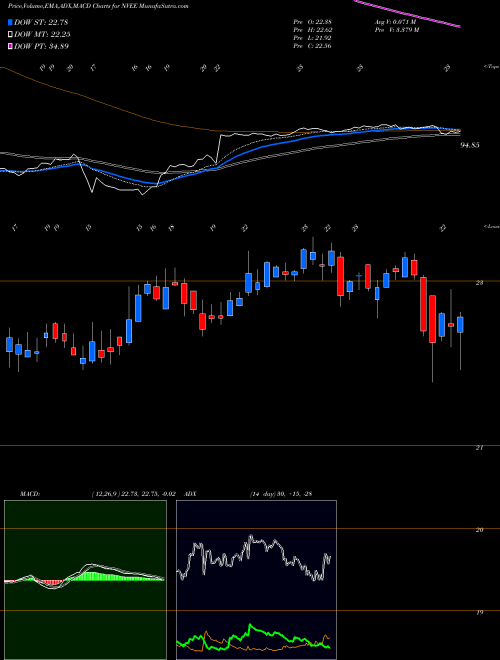Click the 'Avg V: 0.071 M' volume text
This screenshot has width=500, height=660.
[396, 22]
